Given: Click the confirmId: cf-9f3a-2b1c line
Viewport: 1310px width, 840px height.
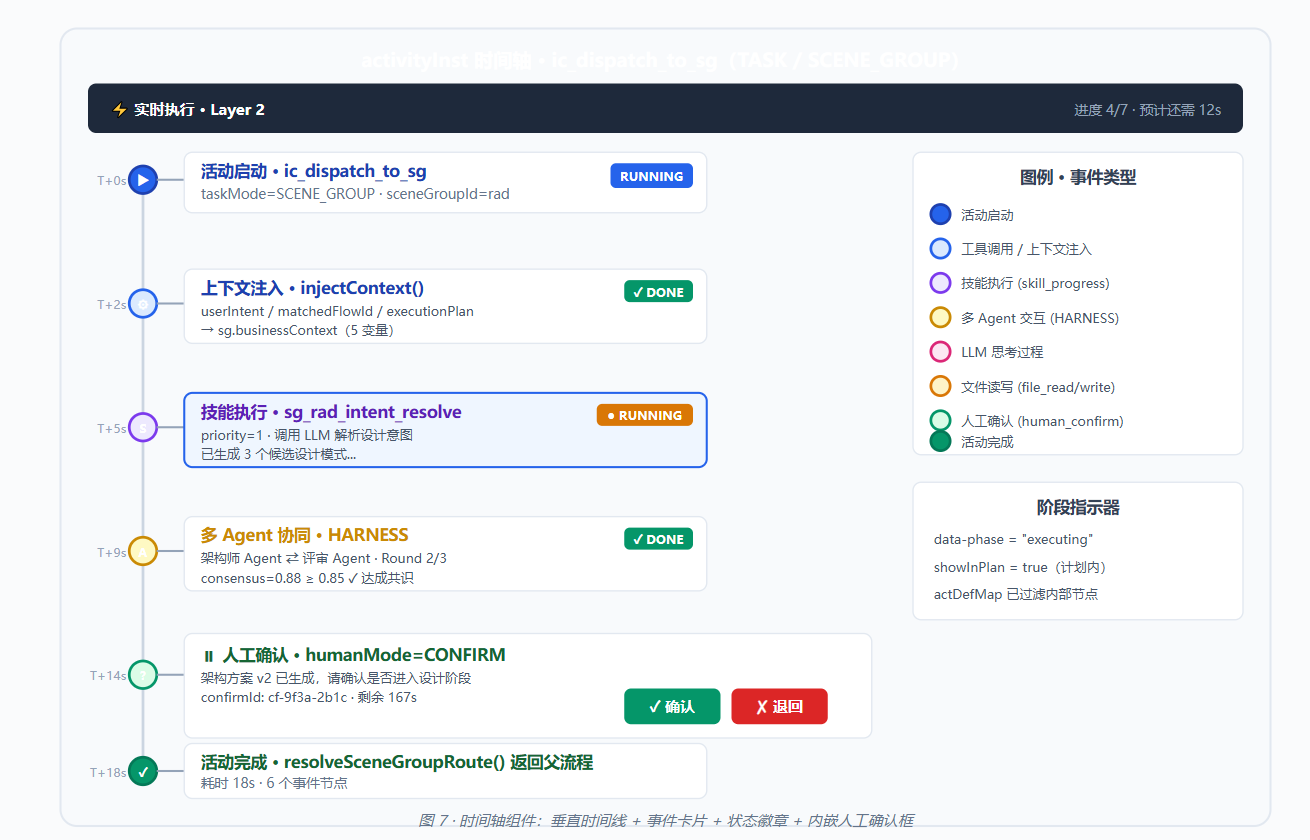Looking at the screenshot, I should click(x=309, y=697).
